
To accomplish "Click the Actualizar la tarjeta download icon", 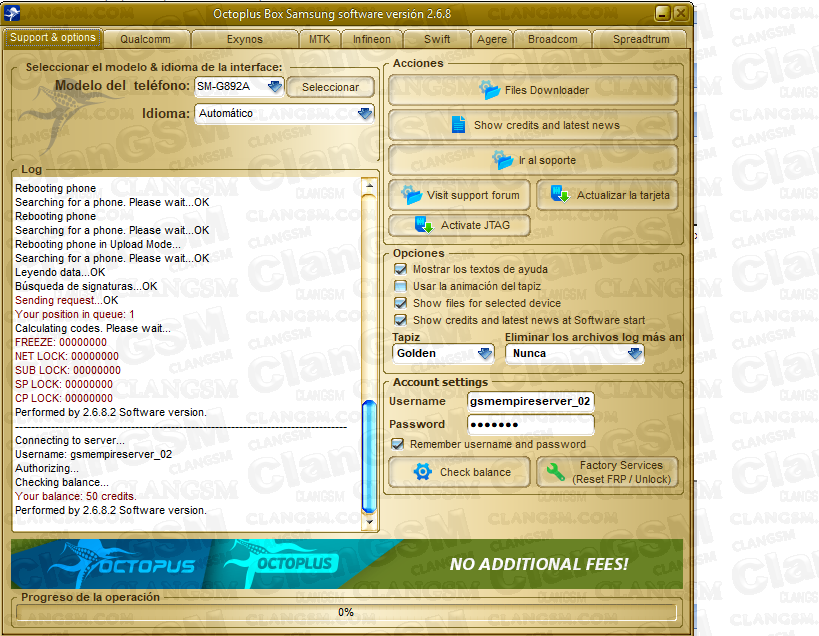I will (x=560, y=194).
